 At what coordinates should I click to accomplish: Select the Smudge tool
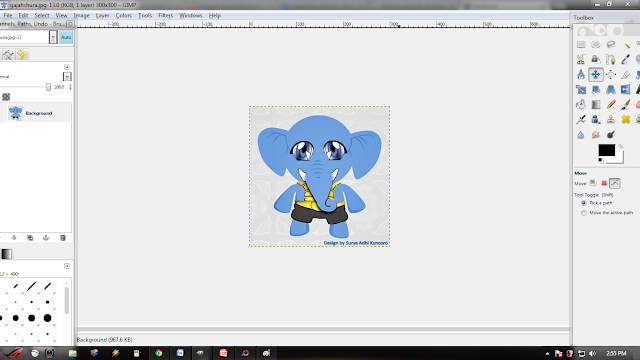pyautogui.click(x=596, y=135)
